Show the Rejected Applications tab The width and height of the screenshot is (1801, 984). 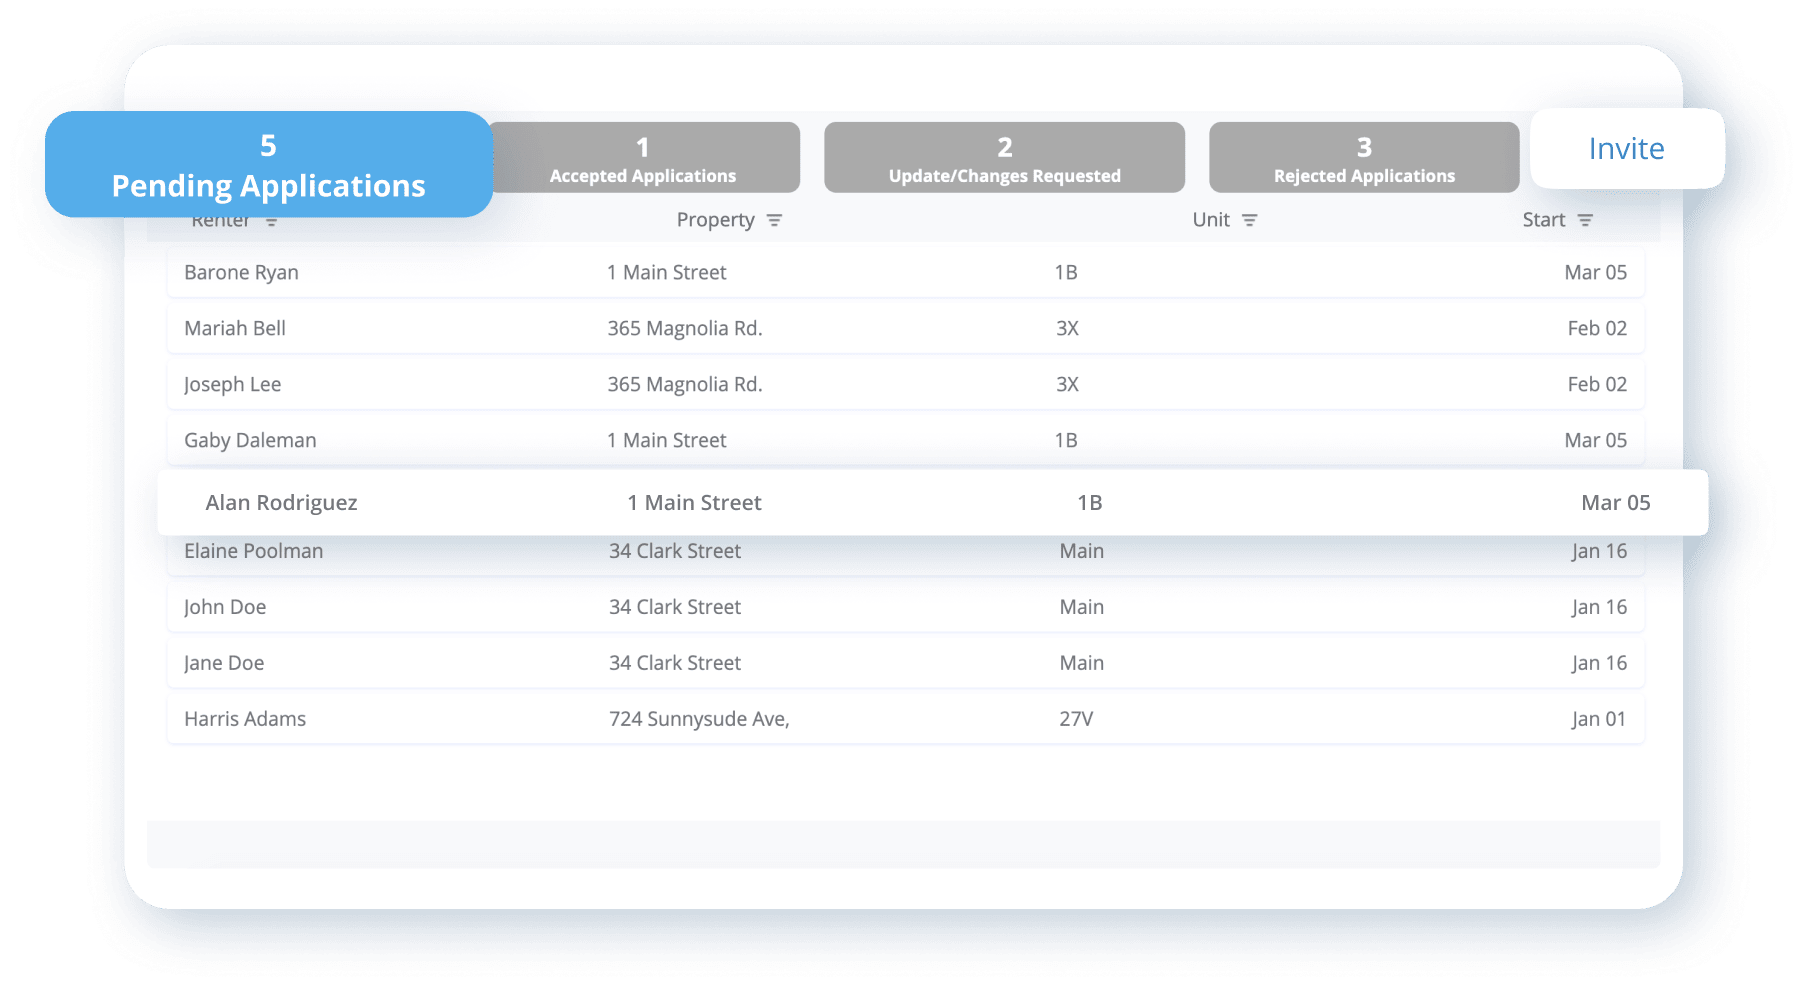(1364, 158)
